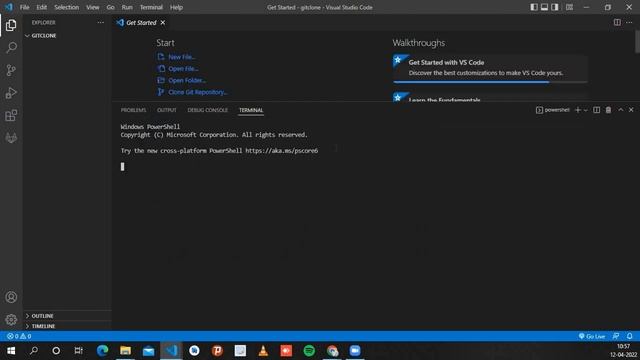The height and width of the screenshot is (360, 640).
Task: Open the Terminal menu
Action: pos(151,7)
